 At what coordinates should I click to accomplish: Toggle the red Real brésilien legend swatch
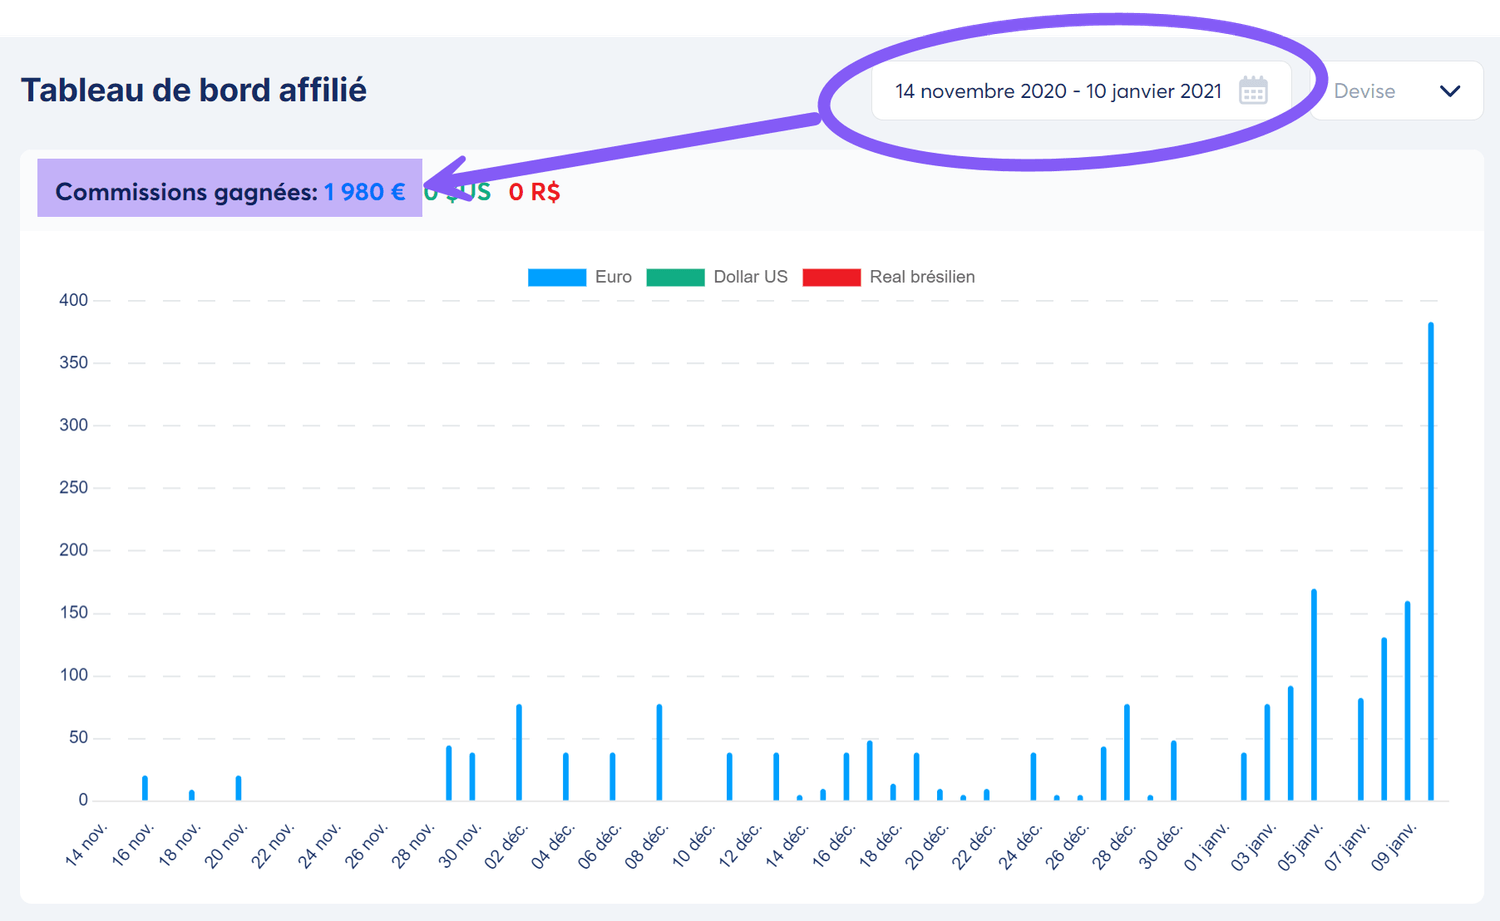tap(831, 277)
